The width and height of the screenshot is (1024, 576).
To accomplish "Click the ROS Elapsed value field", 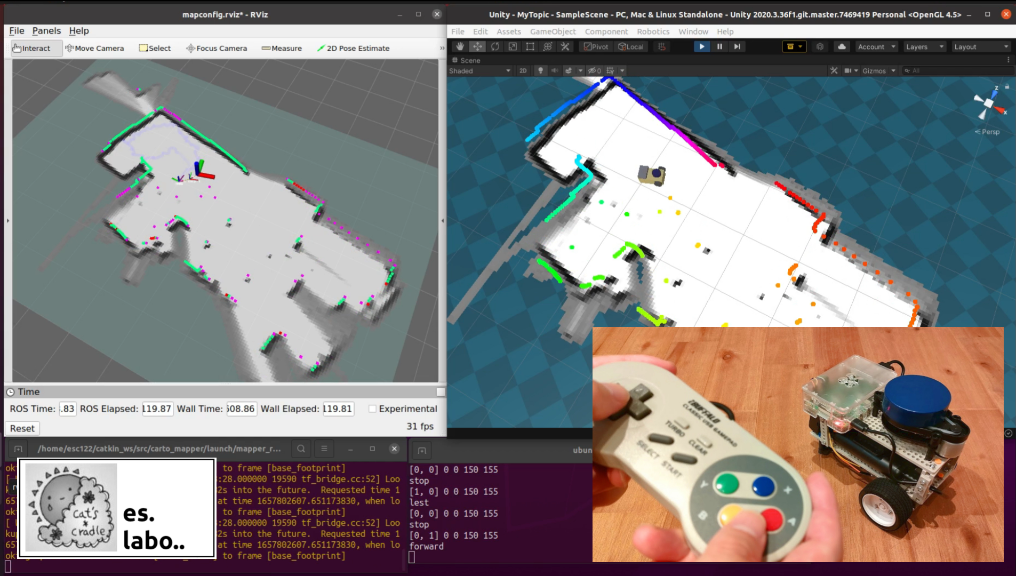I will click(157, 409).
